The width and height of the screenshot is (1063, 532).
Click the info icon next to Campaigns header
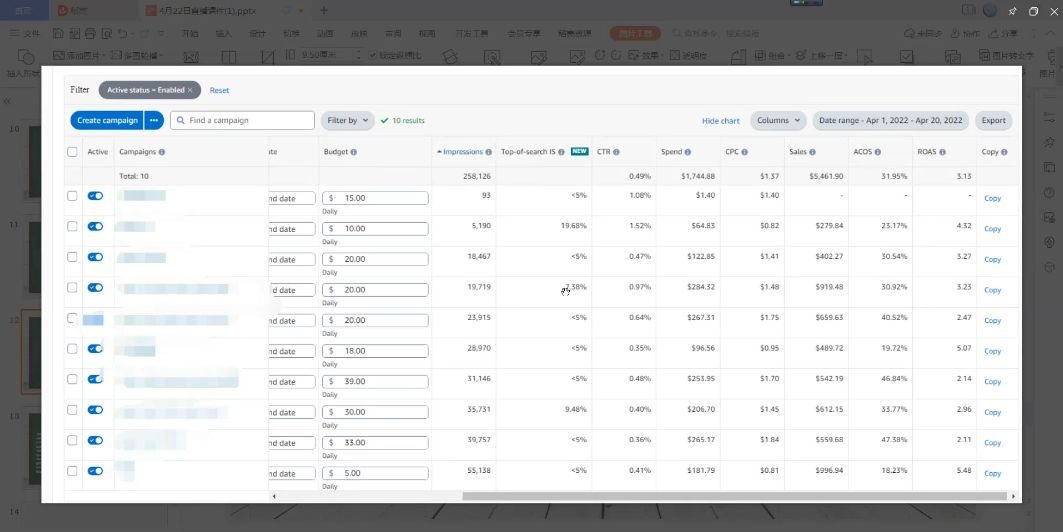click(x=162, y=152)
